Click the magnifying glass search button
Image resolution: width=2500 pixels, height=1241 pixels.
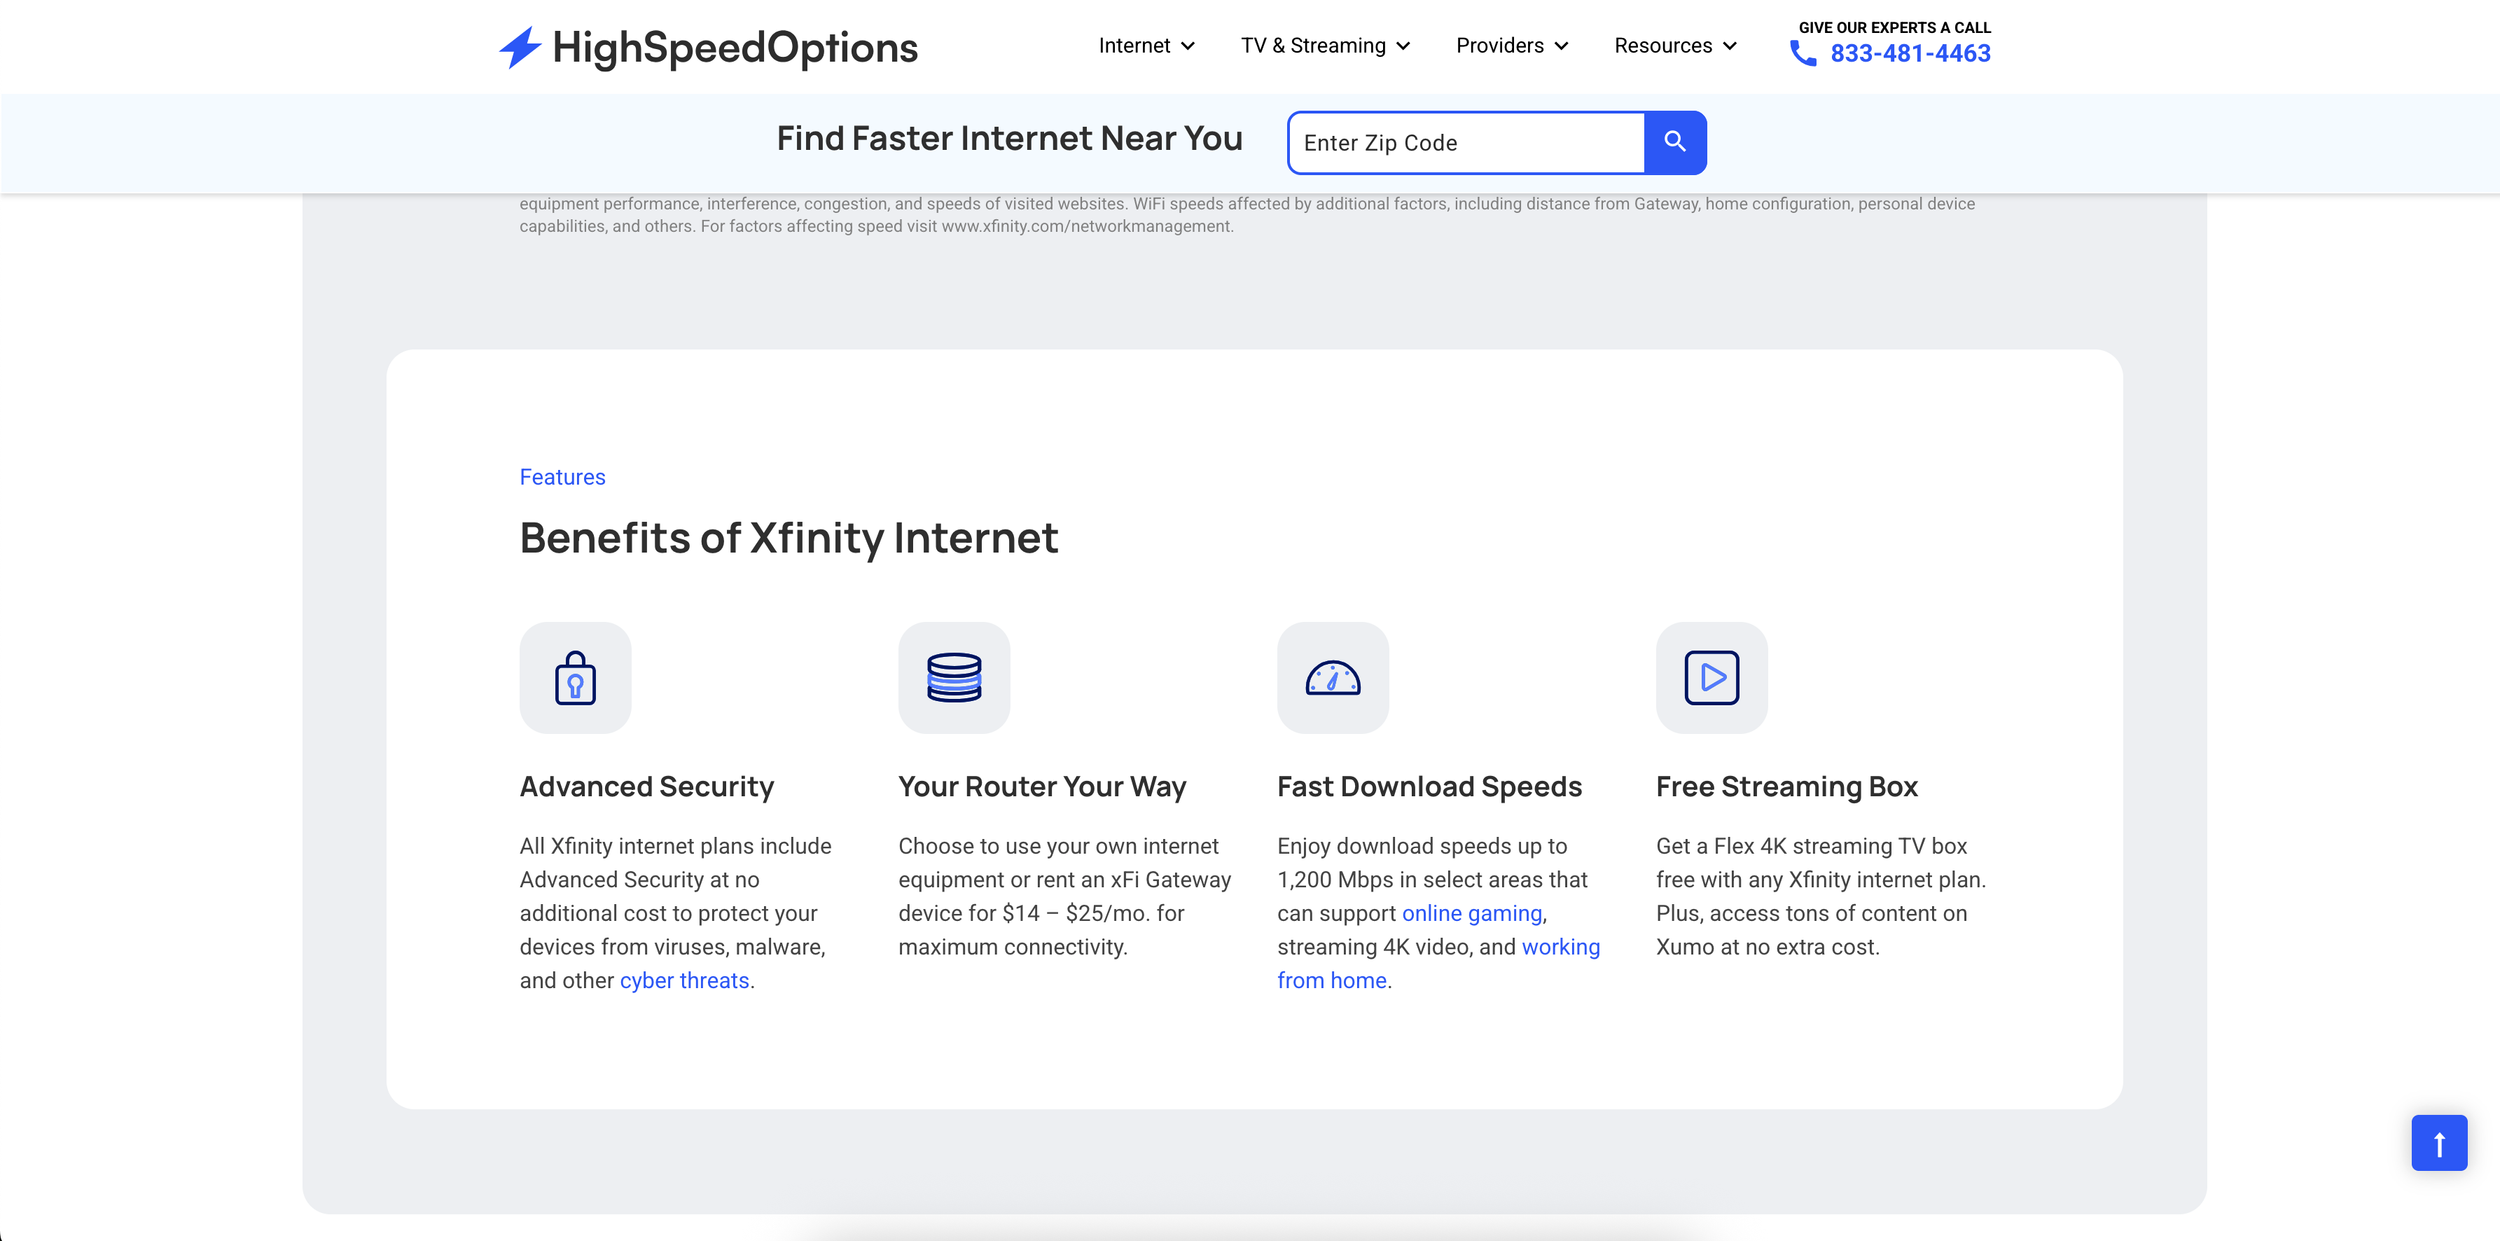(1675, 142)
